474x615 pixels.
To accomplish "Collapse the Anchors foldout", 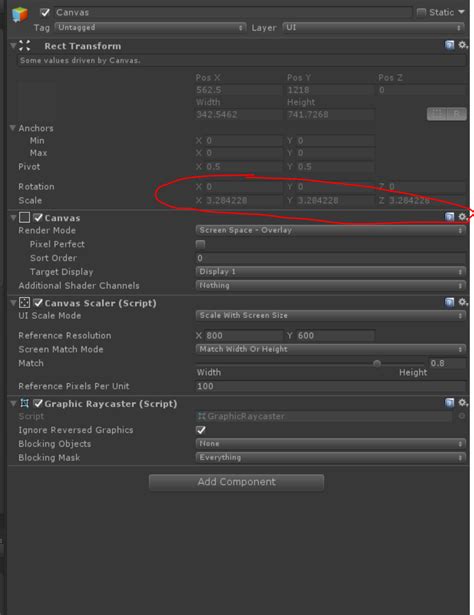I will [x=13, y=128].
